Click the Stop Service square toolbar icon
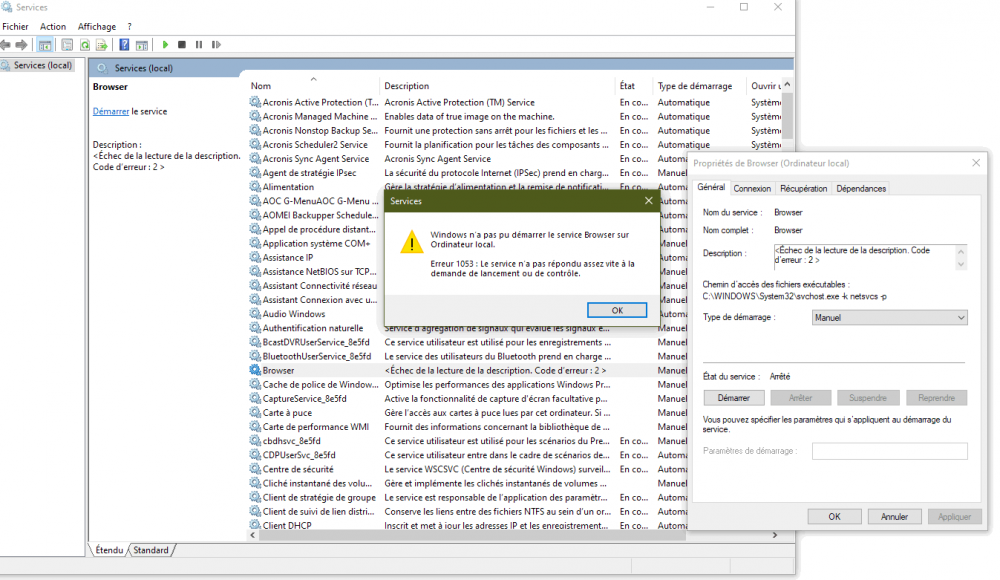The image size is (1000, 580). [182, 45]
